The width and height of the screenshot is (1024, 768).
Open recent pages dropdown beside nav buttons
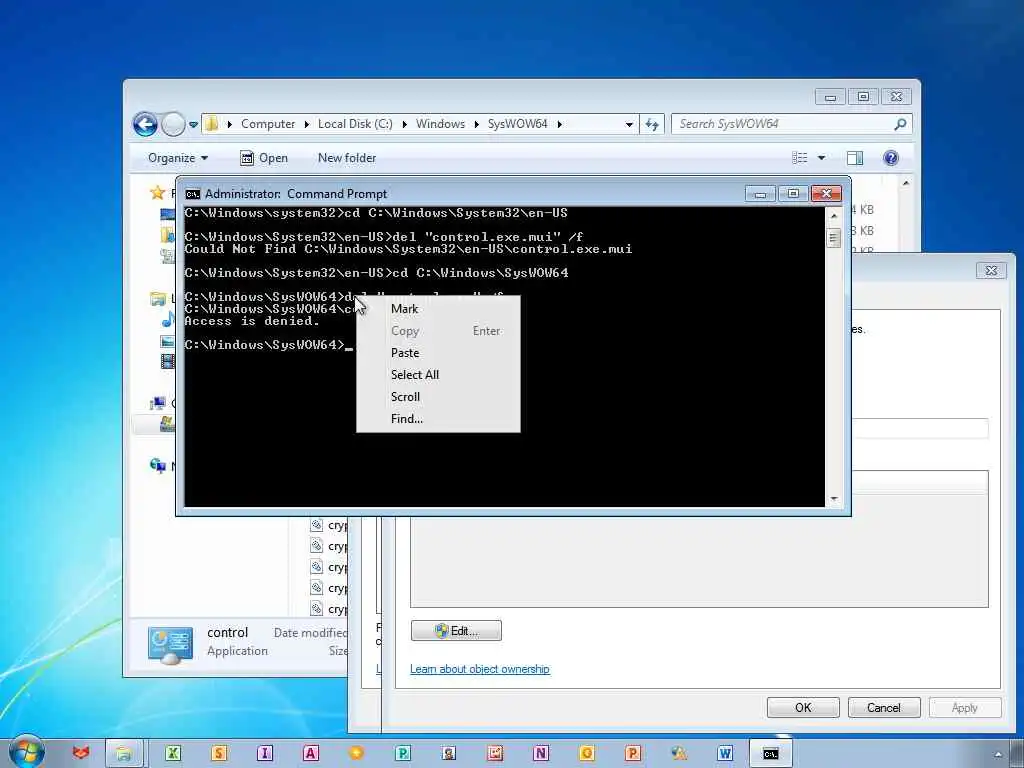193,124
